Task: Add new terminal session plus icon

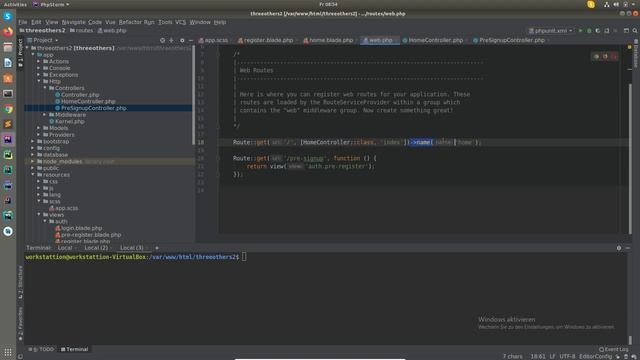Action: (157, 248)
